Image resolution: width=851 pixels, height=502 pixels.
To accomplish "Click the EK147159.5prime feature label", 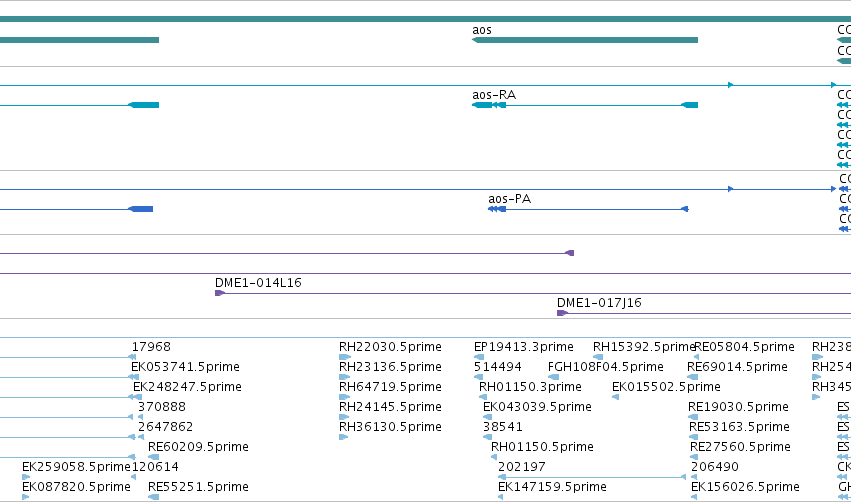I will pyautogui.click(x=552, y=487).
